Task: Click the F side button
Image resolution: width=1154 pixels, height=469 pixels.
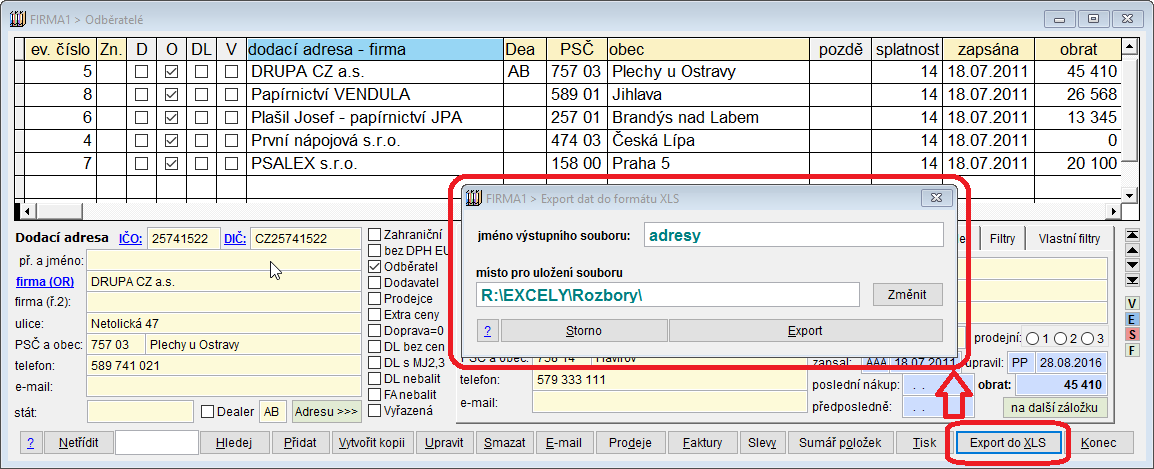Action: point(1132,350)
